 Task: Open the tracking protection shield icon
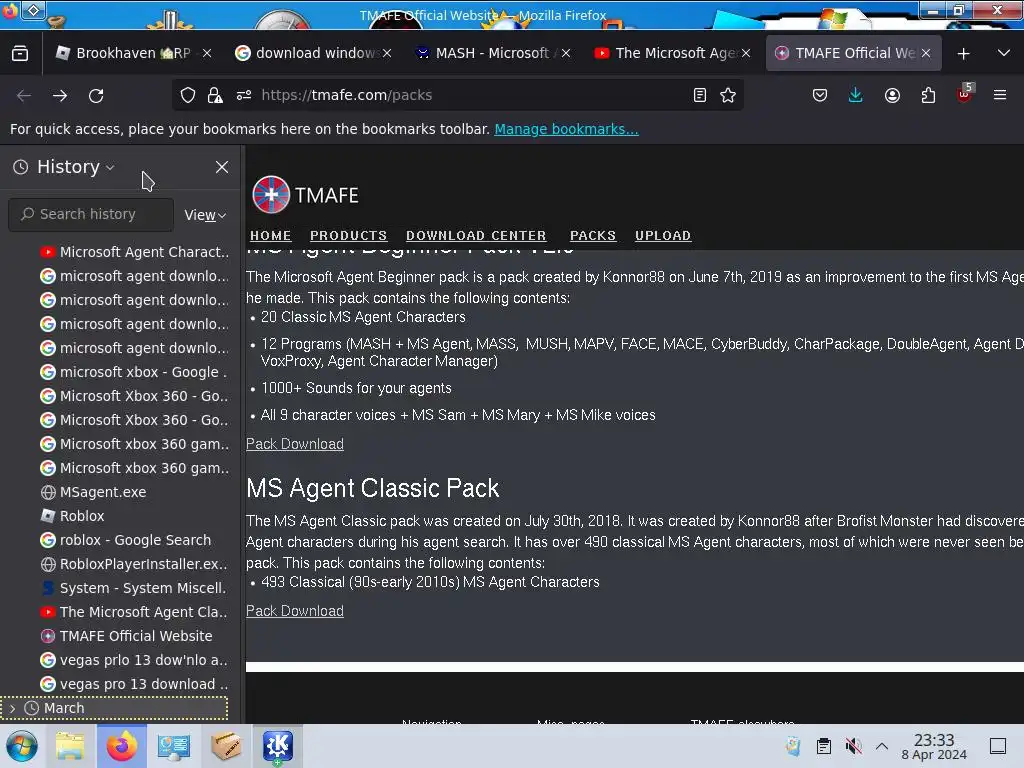click(x=188, y=95)
